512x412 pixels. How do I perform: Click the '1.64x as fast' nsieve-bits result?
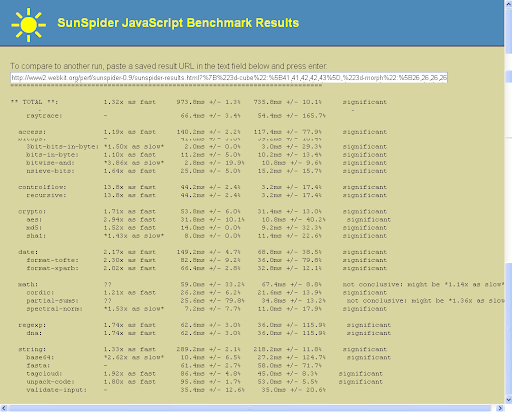coord(129,171)
